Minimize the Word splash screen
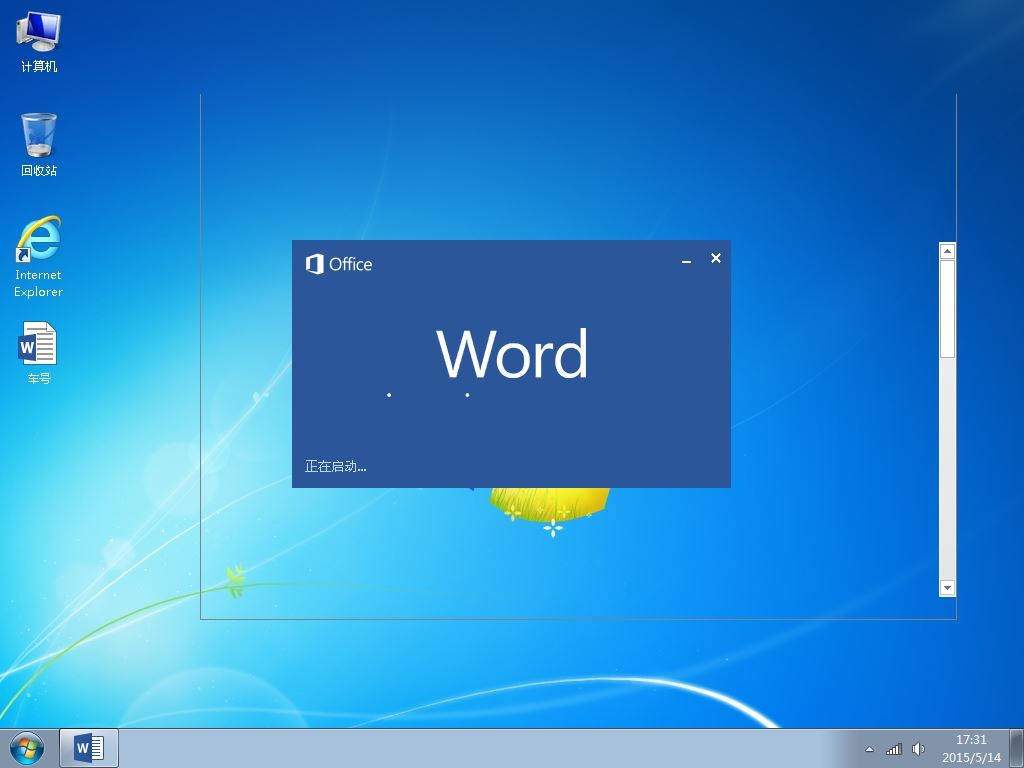The width and height of the screenshot is (1024, 768). coord(686,259)
